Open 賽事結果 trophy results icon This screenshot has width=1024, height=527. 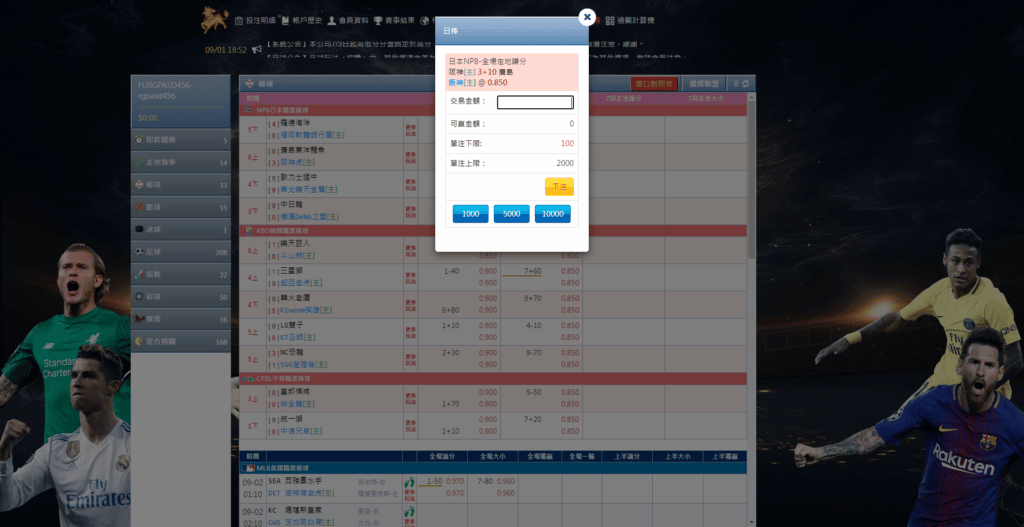377,20
